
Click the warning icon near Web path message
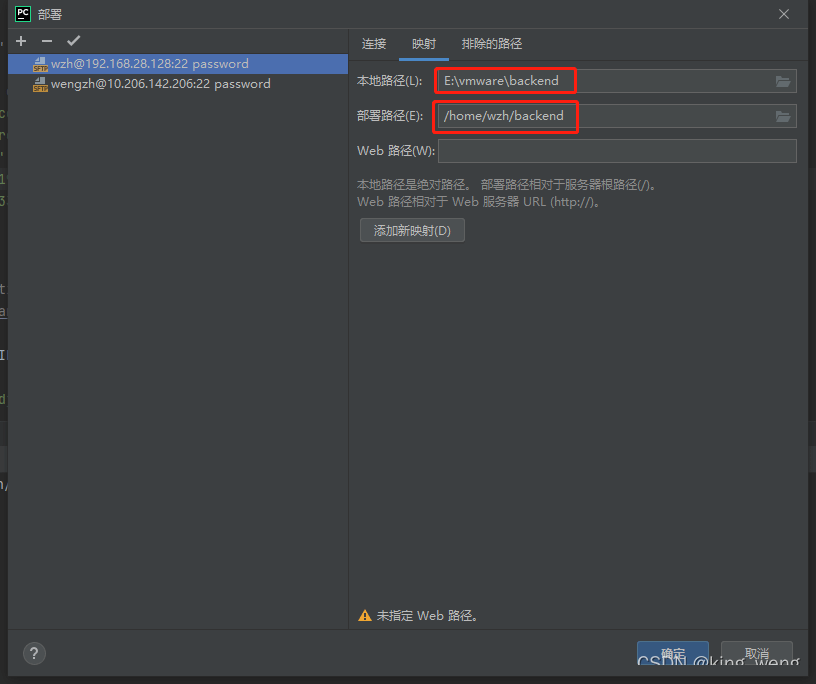(x=364, y=615)
